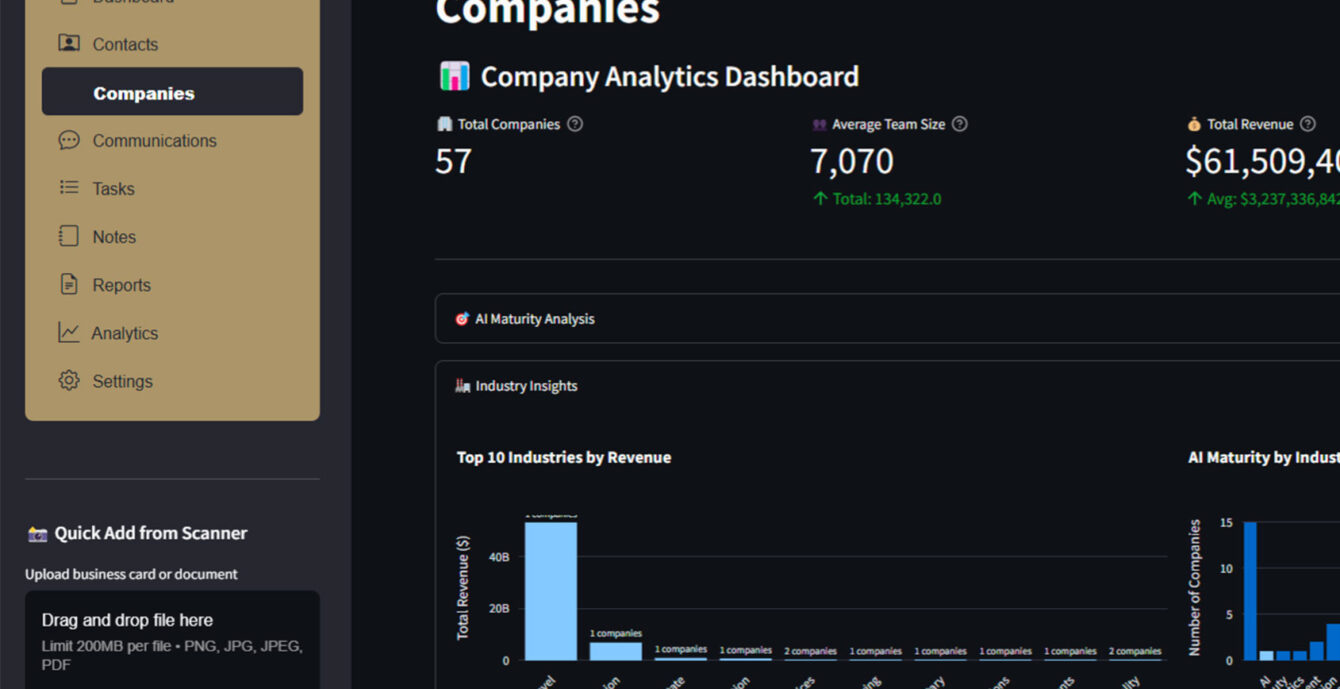Viewport: 1340px width, 689px height.
Task: Click the Analytics line chart icon
Action: [69, 333]
